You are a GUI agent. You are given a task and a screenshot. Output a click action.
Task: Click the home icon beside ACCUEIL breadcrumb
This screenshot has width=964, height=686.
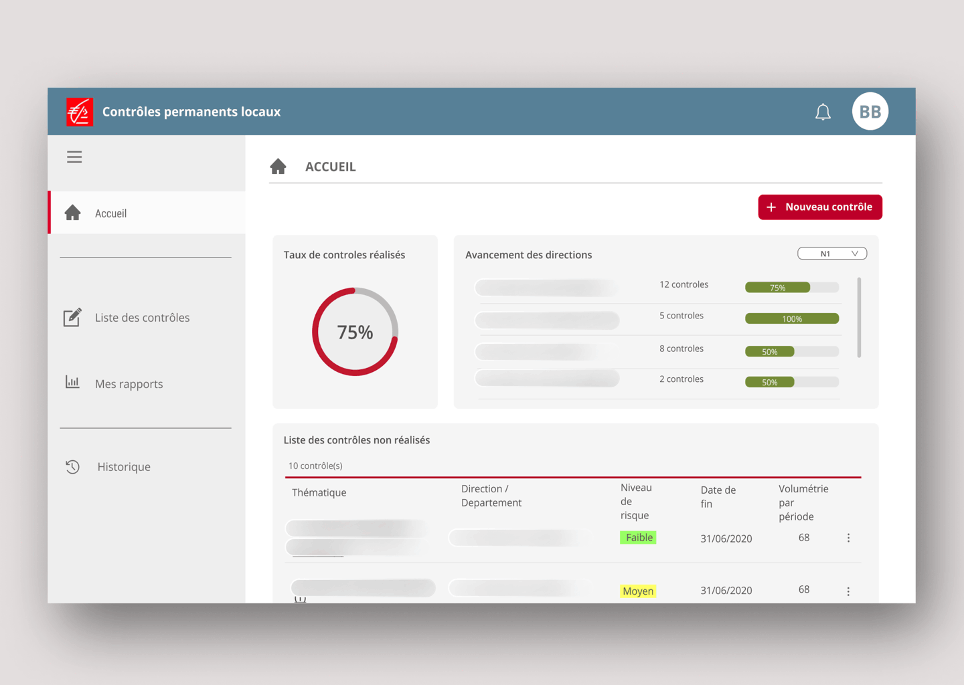(278, 167)
